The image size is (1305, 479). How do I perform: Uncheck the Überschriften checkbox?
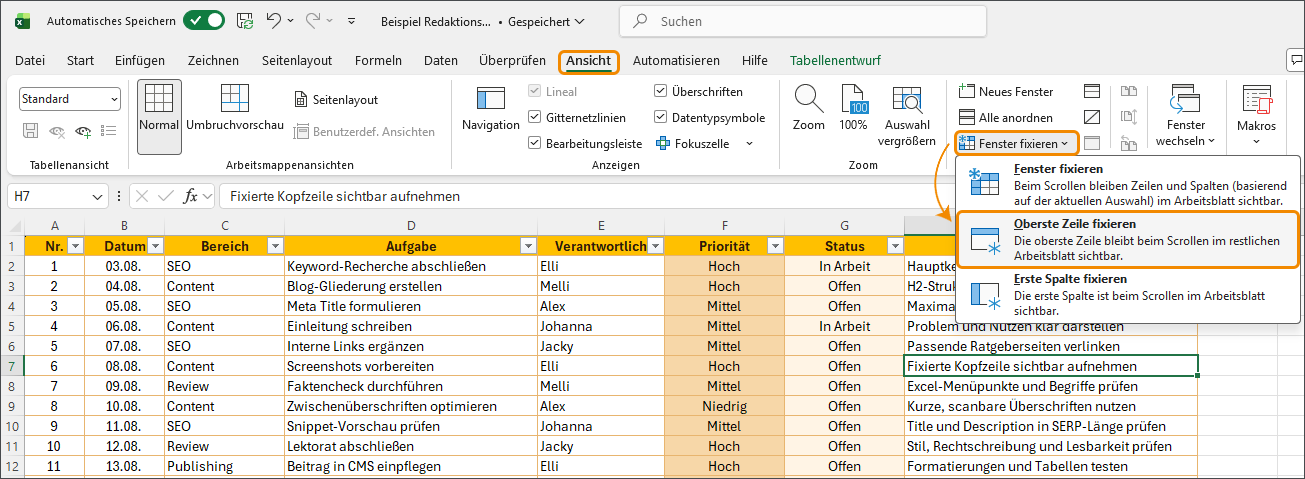(x=661, y=92)
